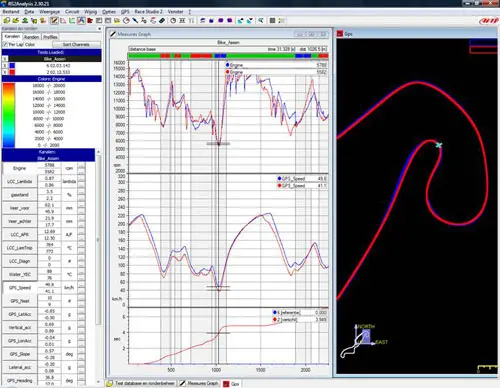Screen dimensions: 500x388
Task: Click the Sort Channels button
Action: [76, 44]
